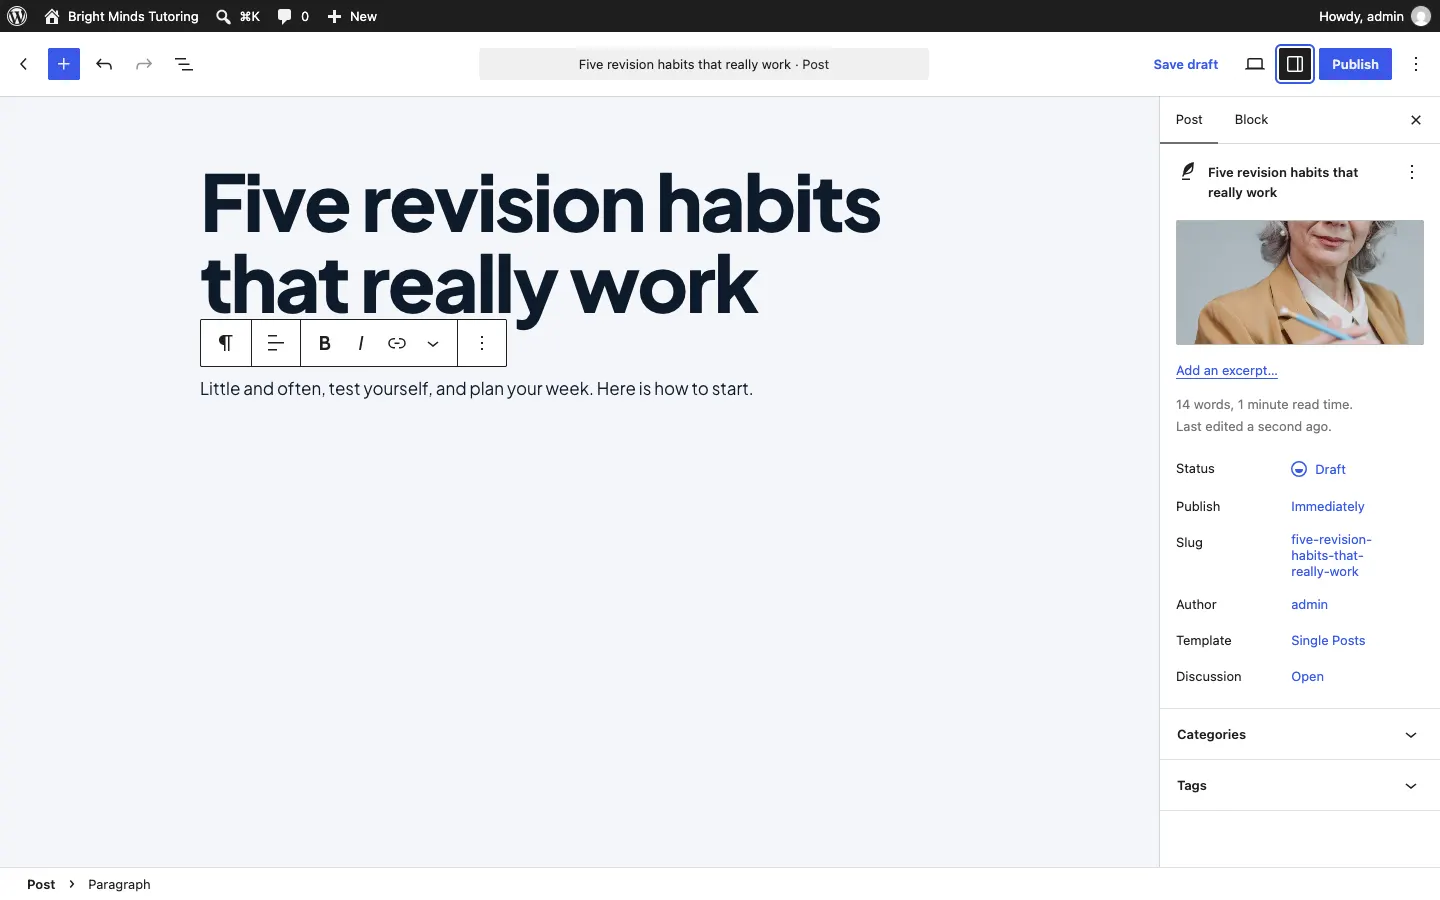Expand the Categories panel
Viewport: 1440px width, 900px height.
[x=1300, y=735]
